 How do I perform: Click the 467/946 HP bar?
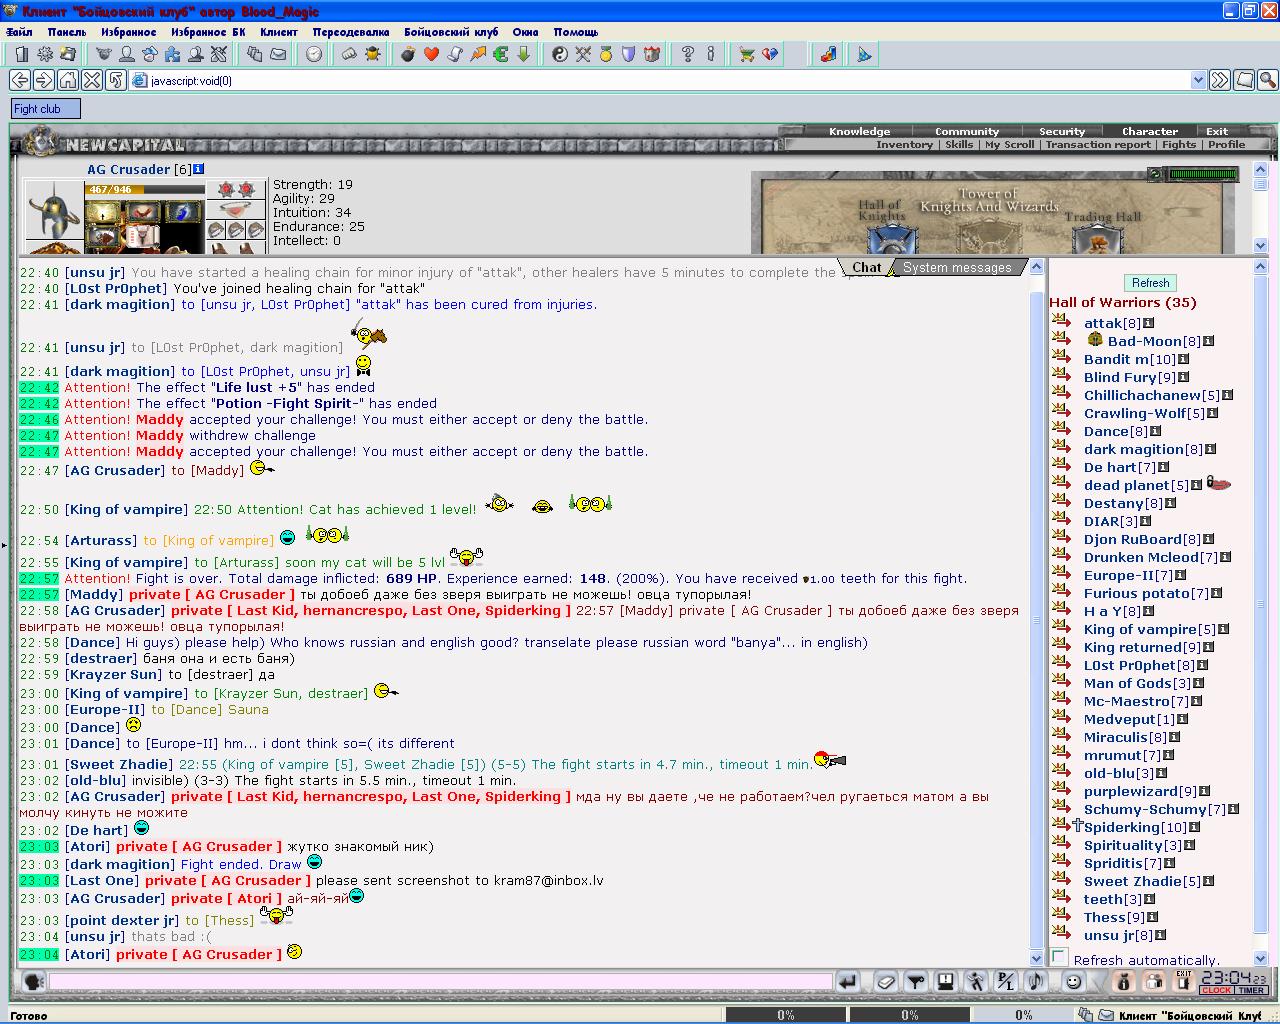pyautogui.click(x=144, y=189)
